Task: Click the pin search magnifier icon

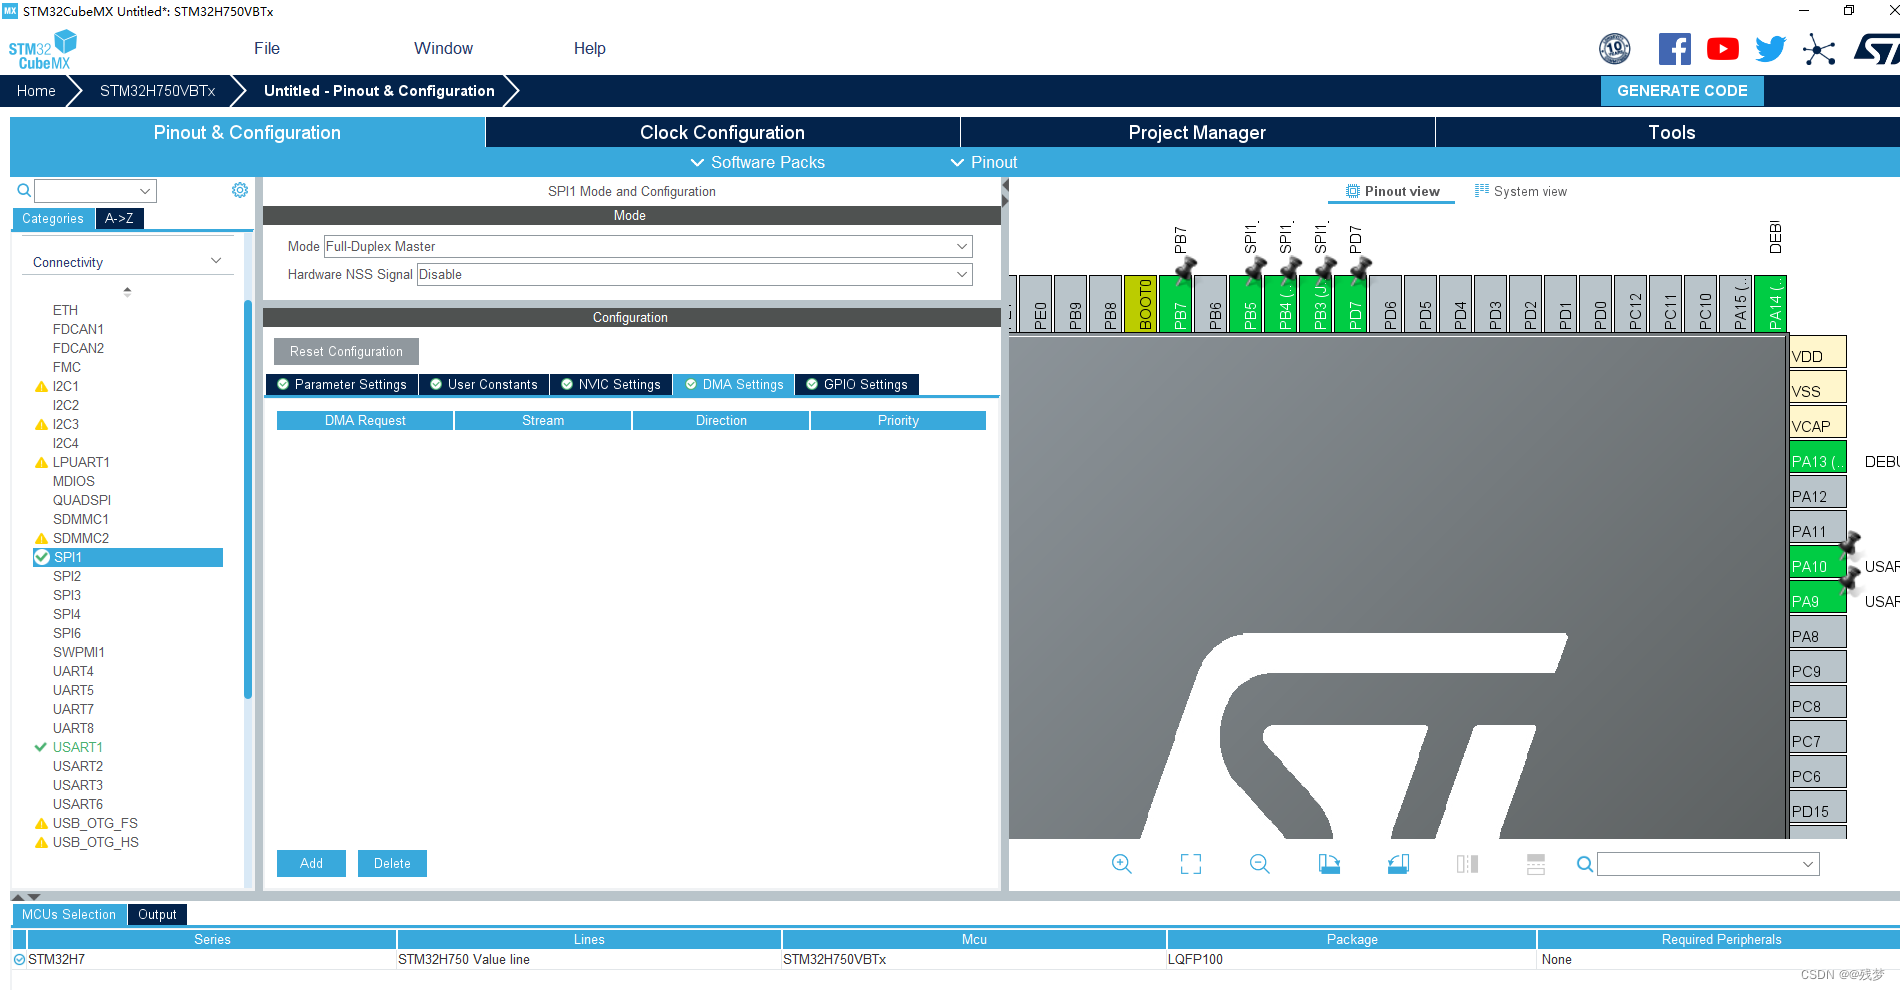Action: [1585, 864]
